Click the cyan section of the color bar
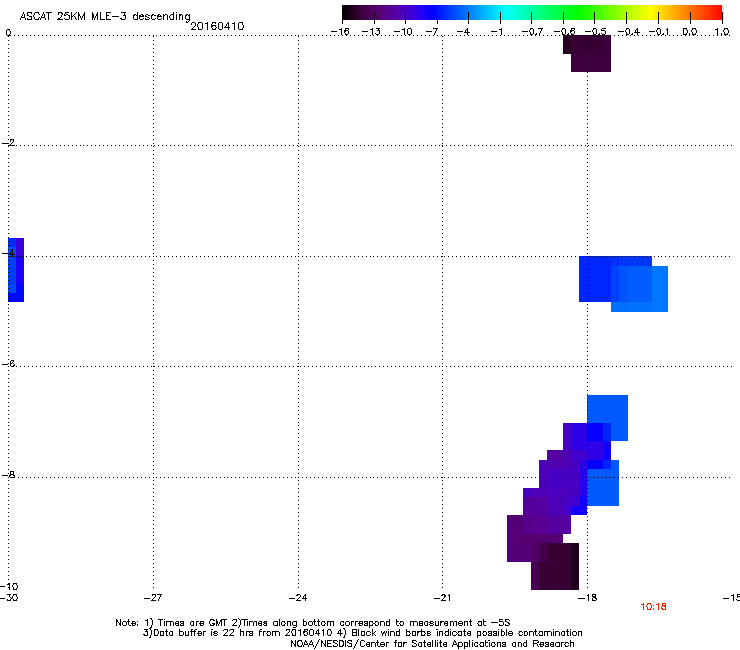 (505, 13)
